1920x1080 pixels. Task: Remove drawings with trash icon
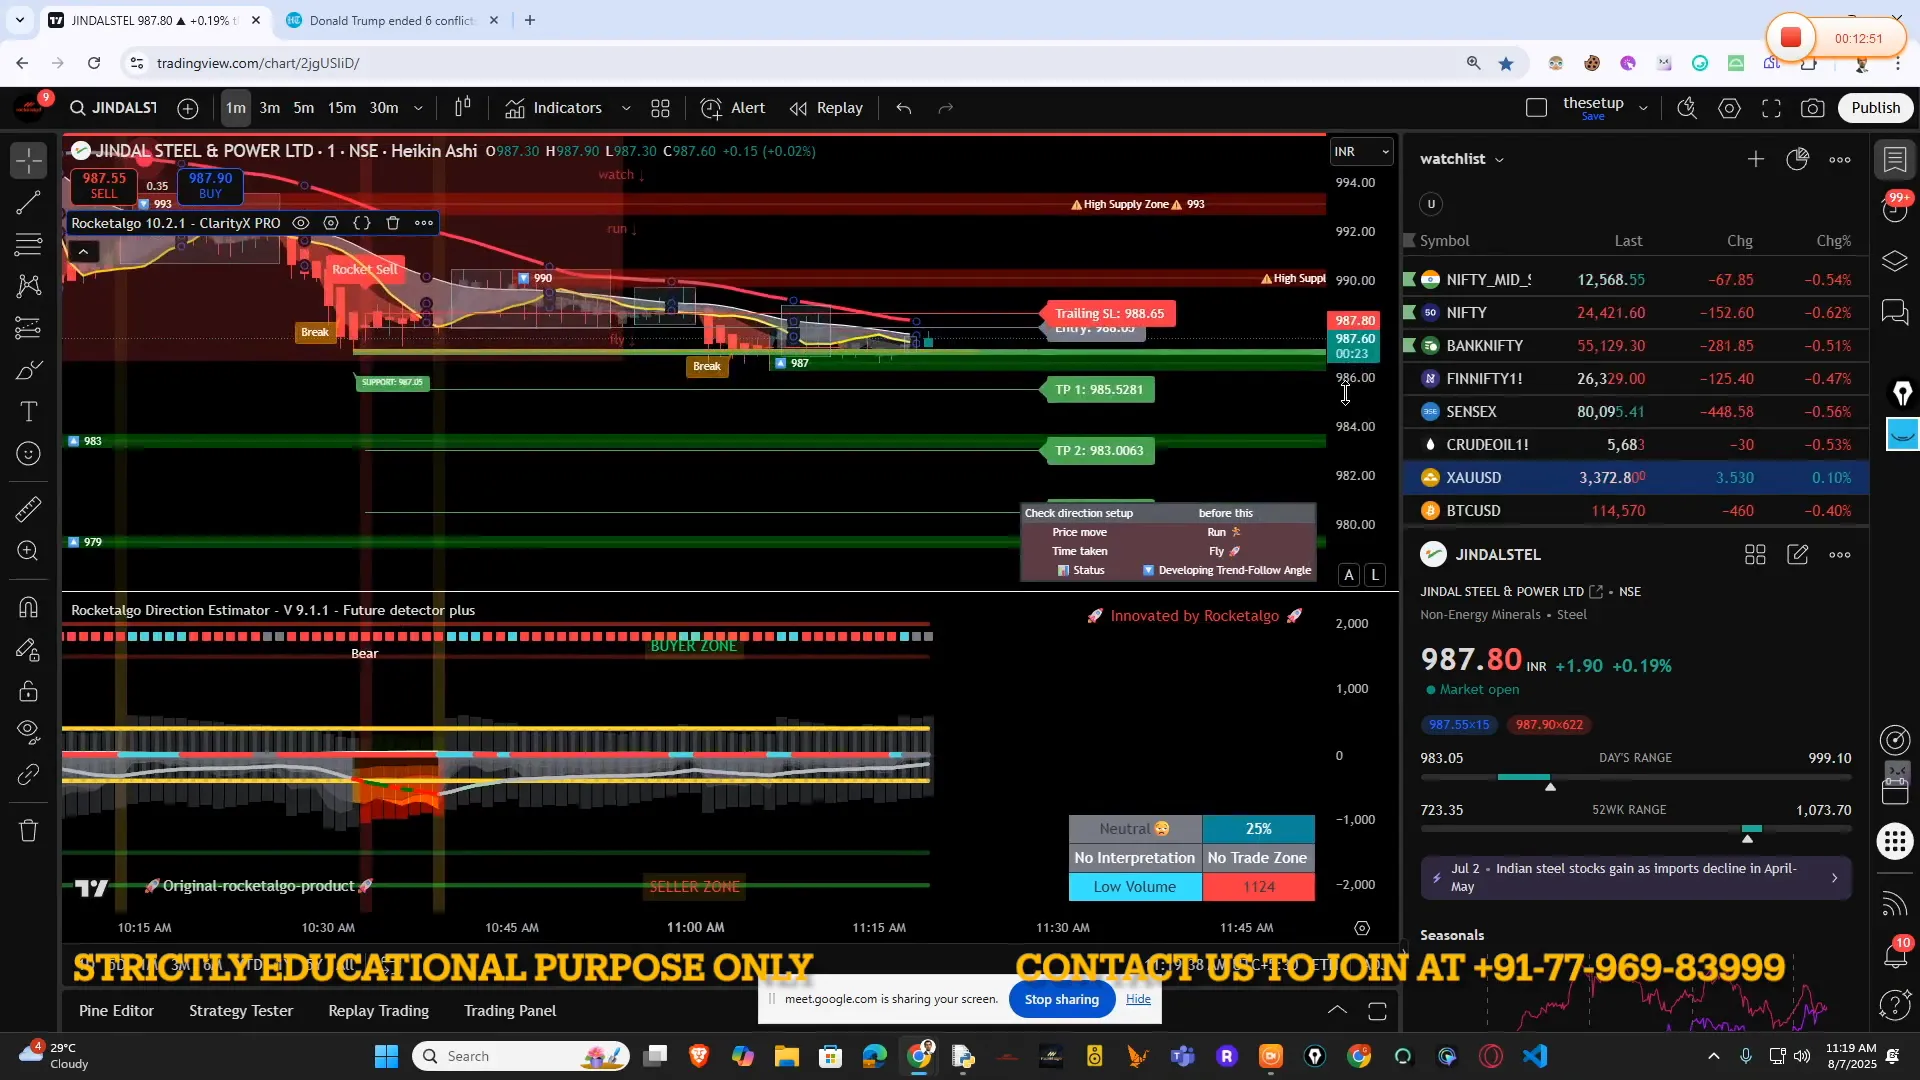(29, 831)
